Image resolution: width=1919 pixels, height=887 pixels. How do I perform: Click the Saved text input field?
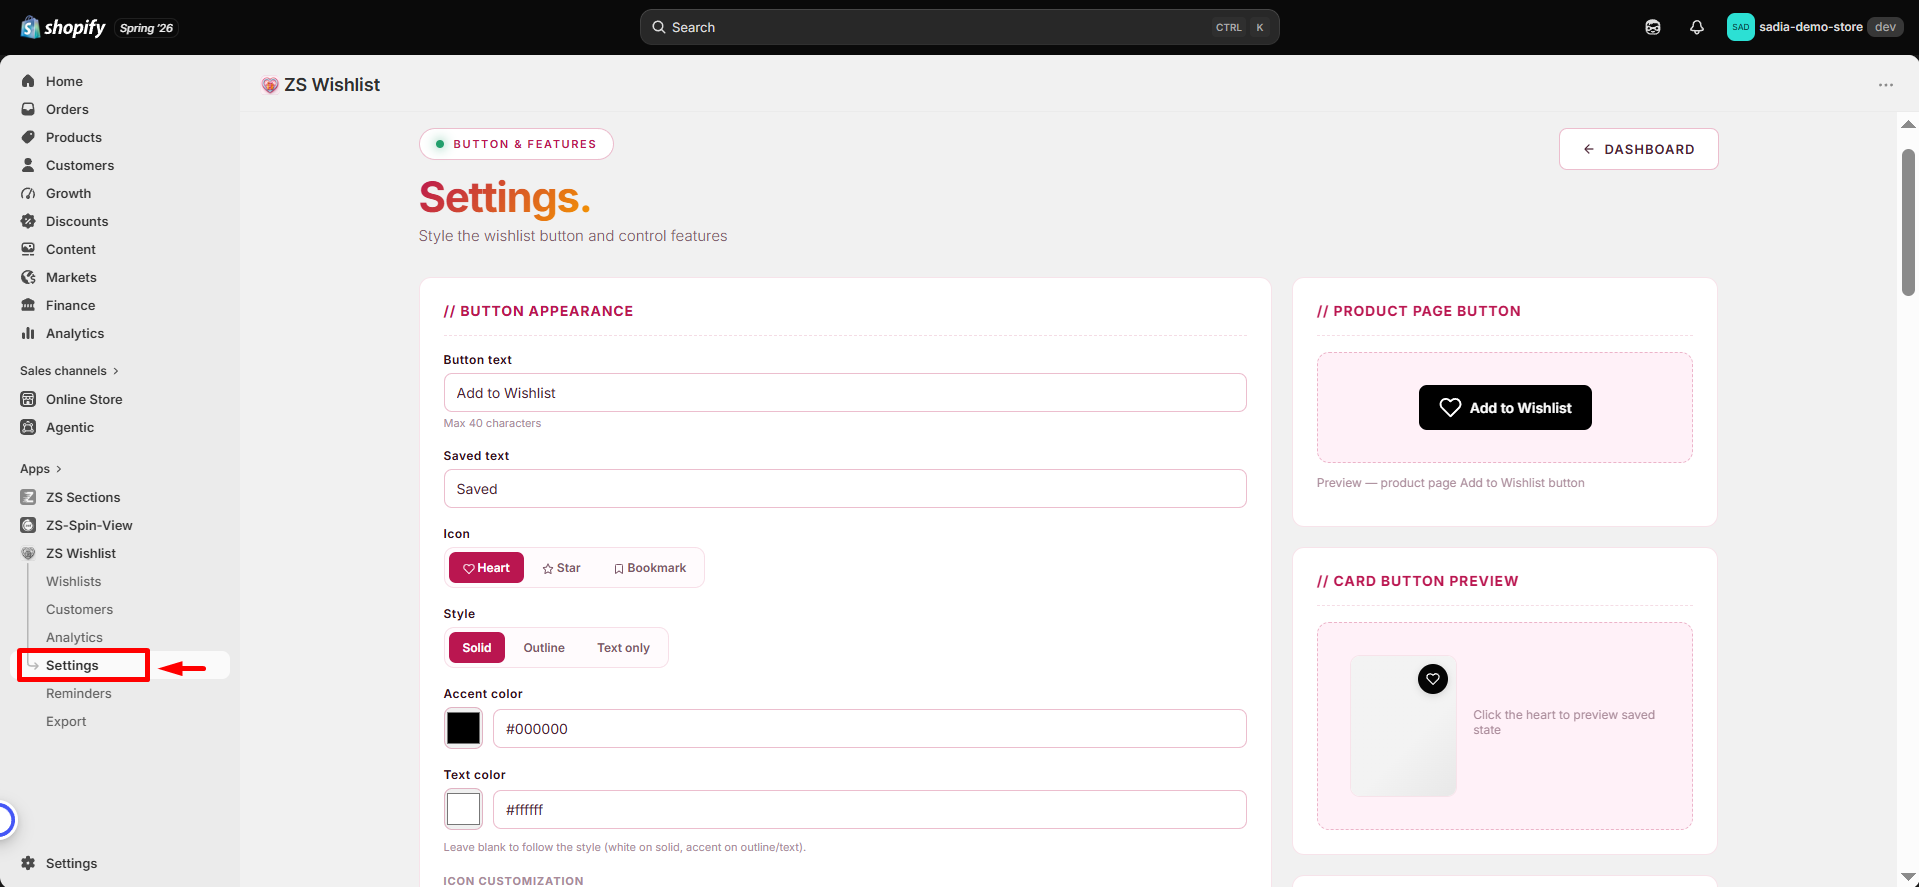[x=845, y=489]
